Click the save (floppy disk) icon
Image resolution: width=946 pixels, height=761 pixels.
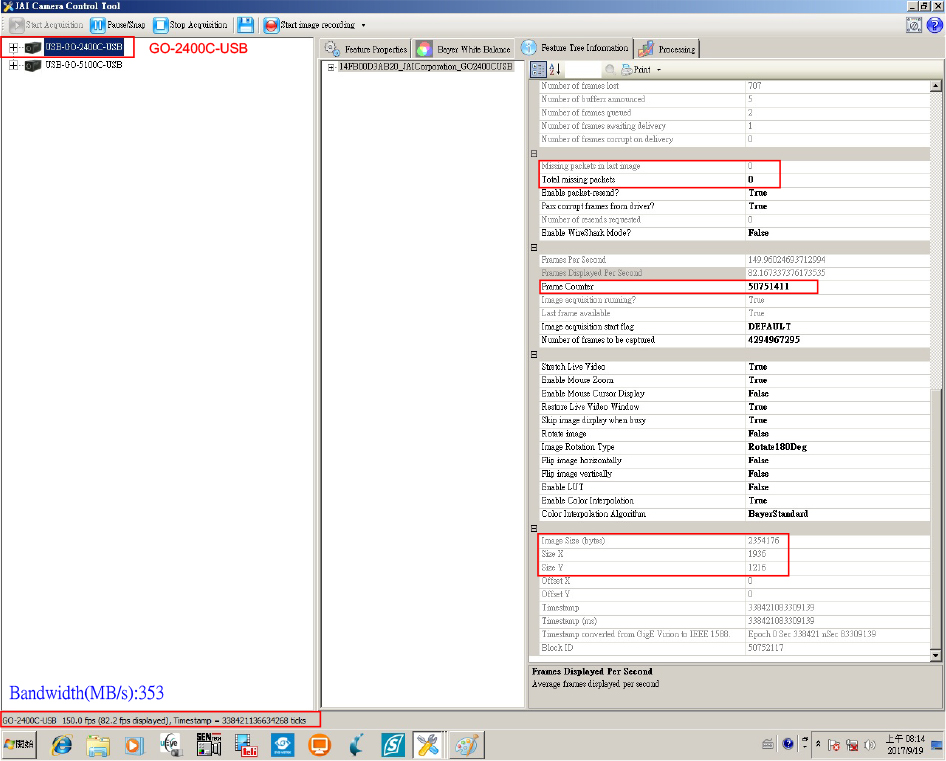(245, 24)
